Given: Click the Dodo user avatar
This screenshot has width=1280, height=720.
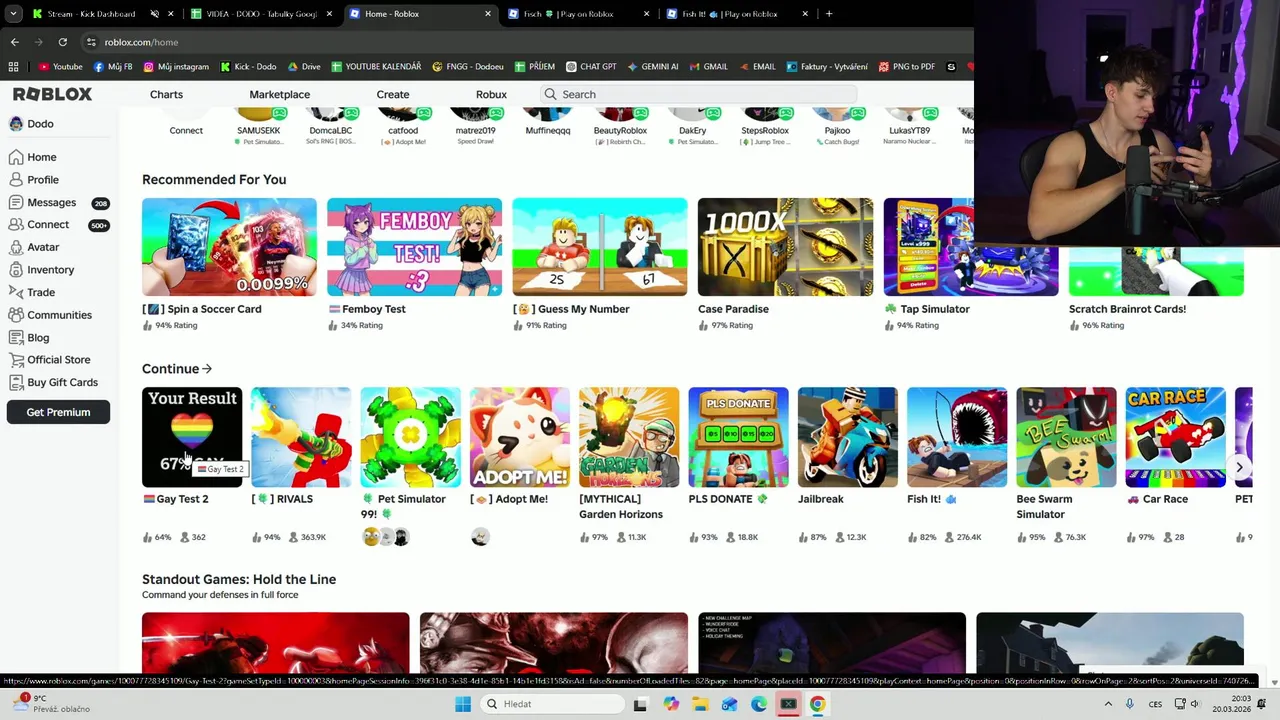Looking at the screenshot, I should tap(16, 124).
